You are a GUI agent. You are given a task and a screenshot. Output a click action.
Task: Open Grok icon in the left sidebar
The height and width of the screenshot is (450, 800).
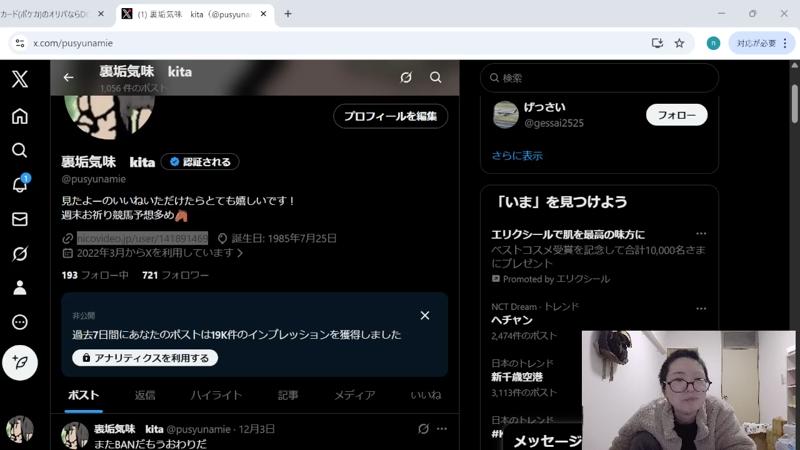[20, 253]
